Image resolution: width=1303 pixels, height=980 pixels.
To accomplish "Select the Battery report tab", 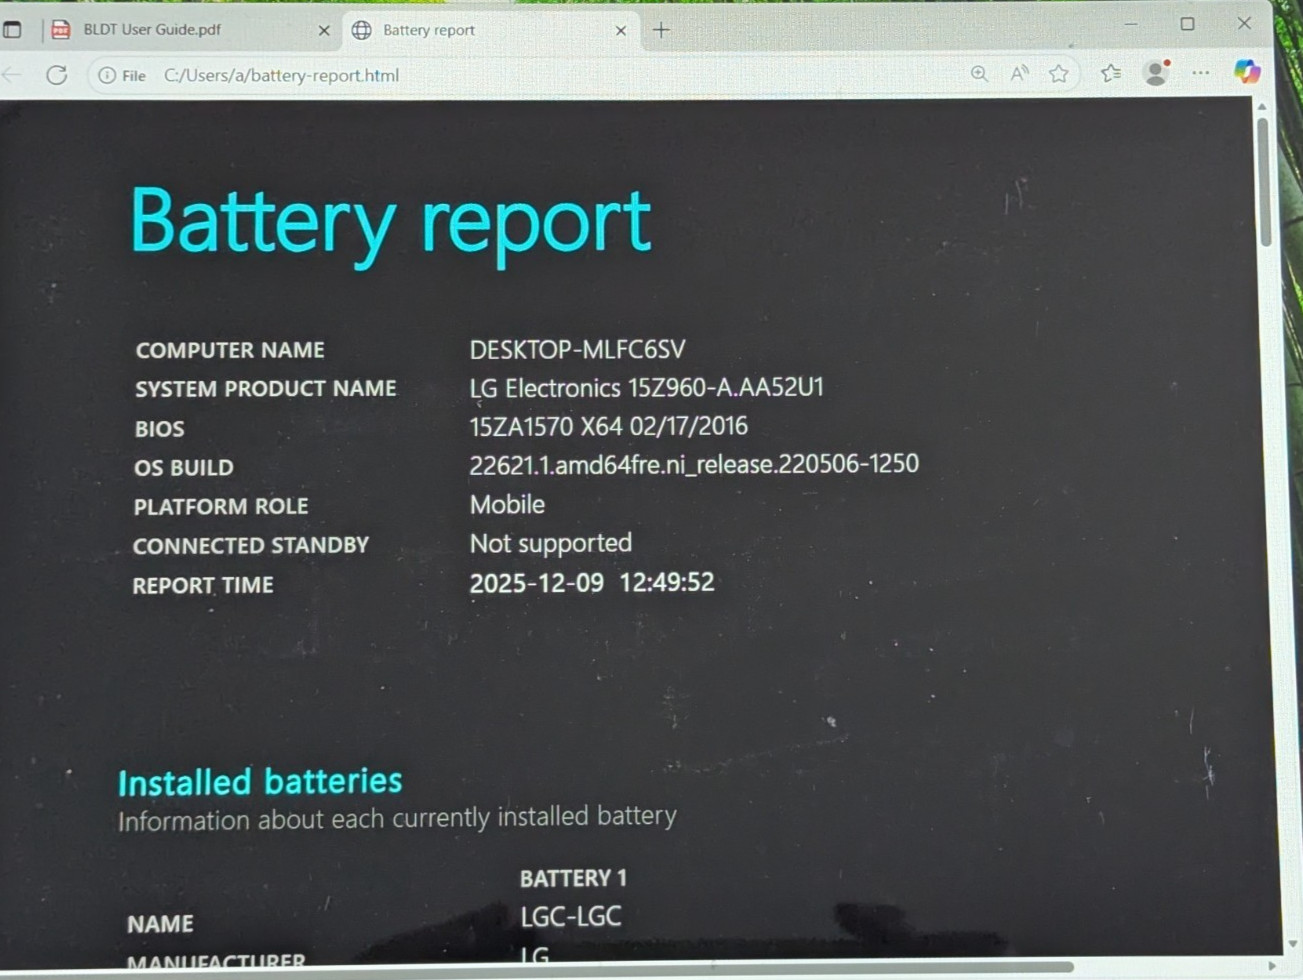I will point(490,30).
